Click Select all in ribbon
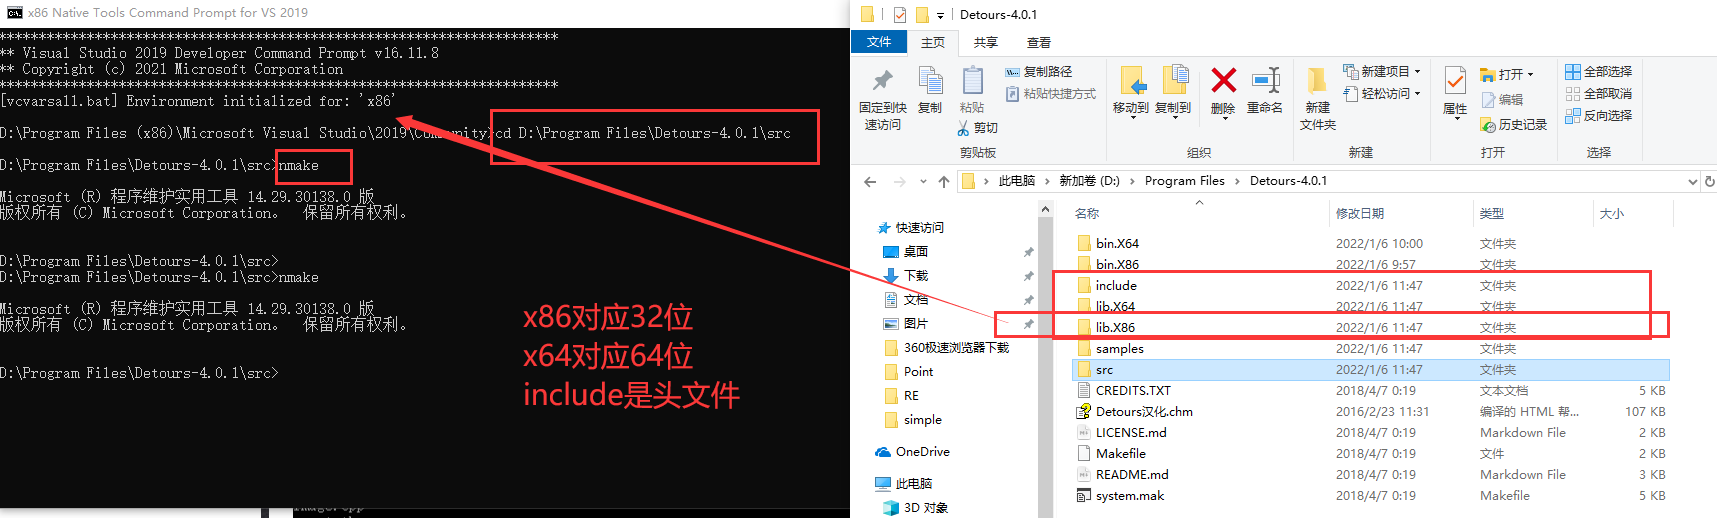Viewport: 1717px width, 518px height. (x=1599, y=72)
